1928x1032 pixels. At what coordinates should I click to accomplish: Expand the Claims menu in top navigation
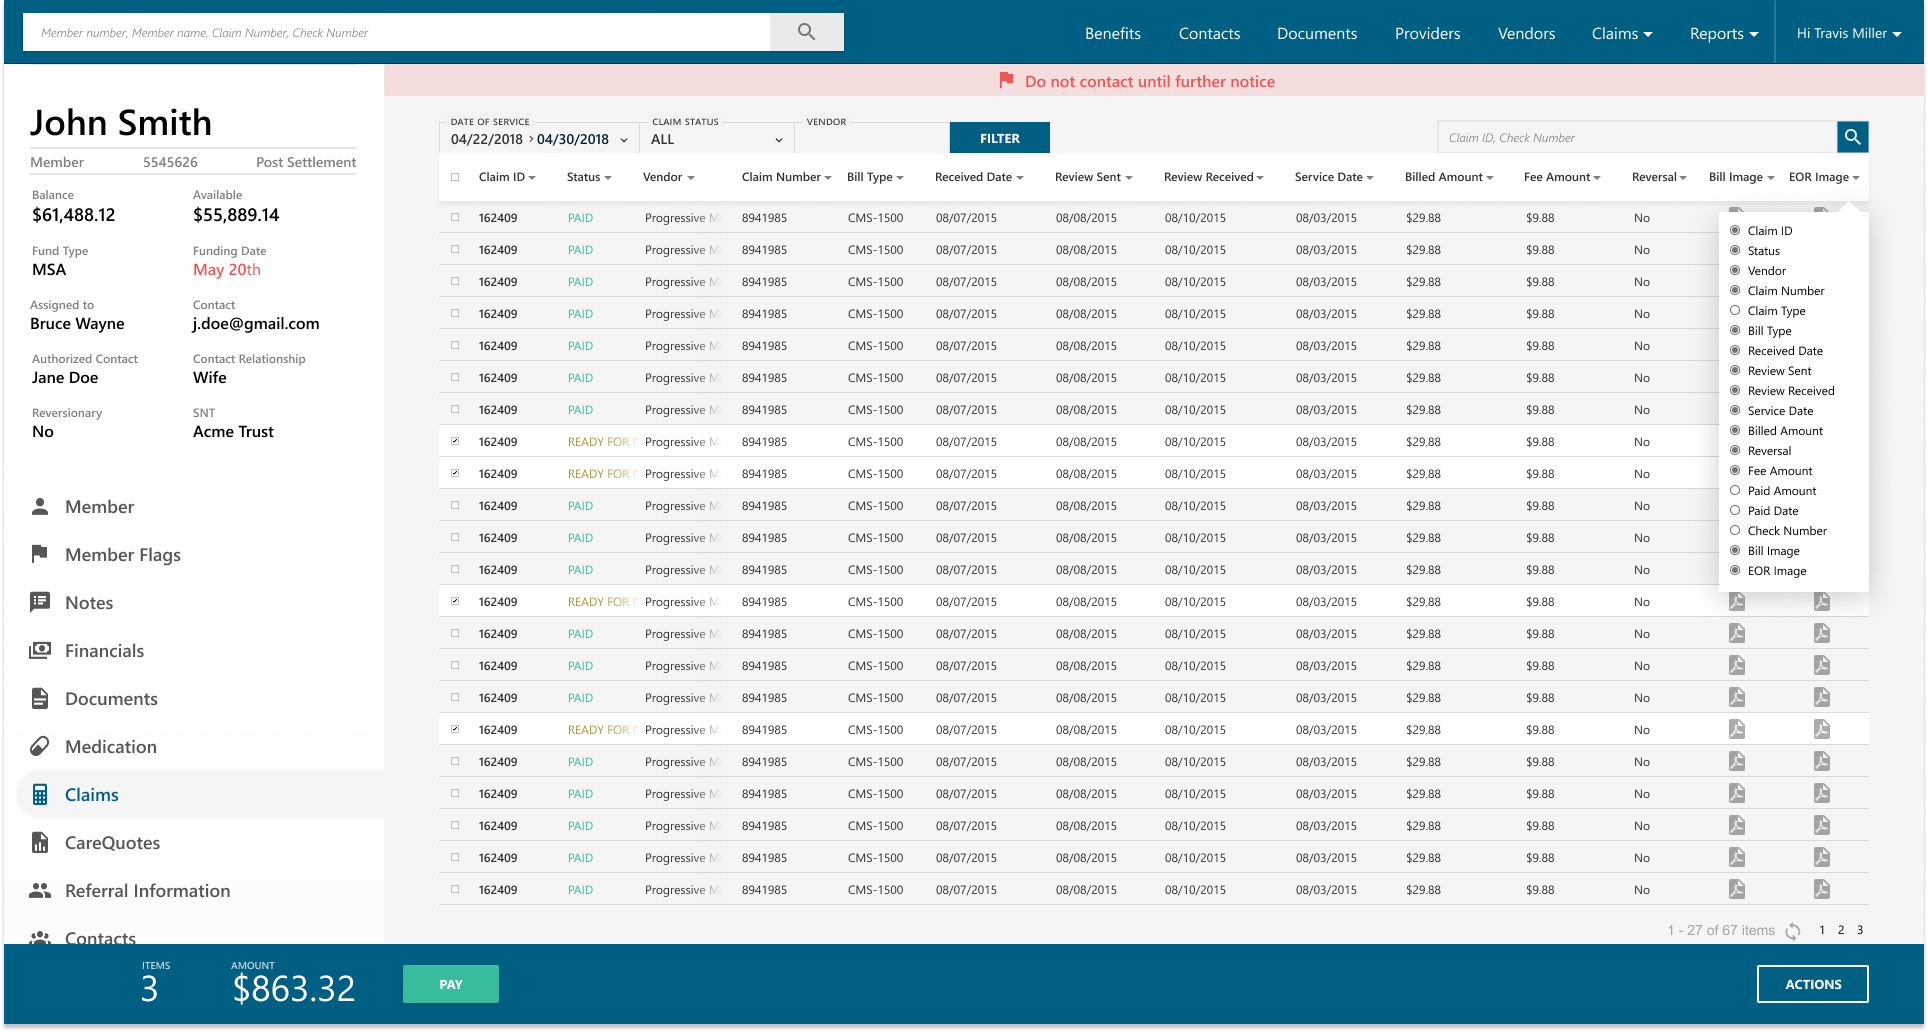1622,33
